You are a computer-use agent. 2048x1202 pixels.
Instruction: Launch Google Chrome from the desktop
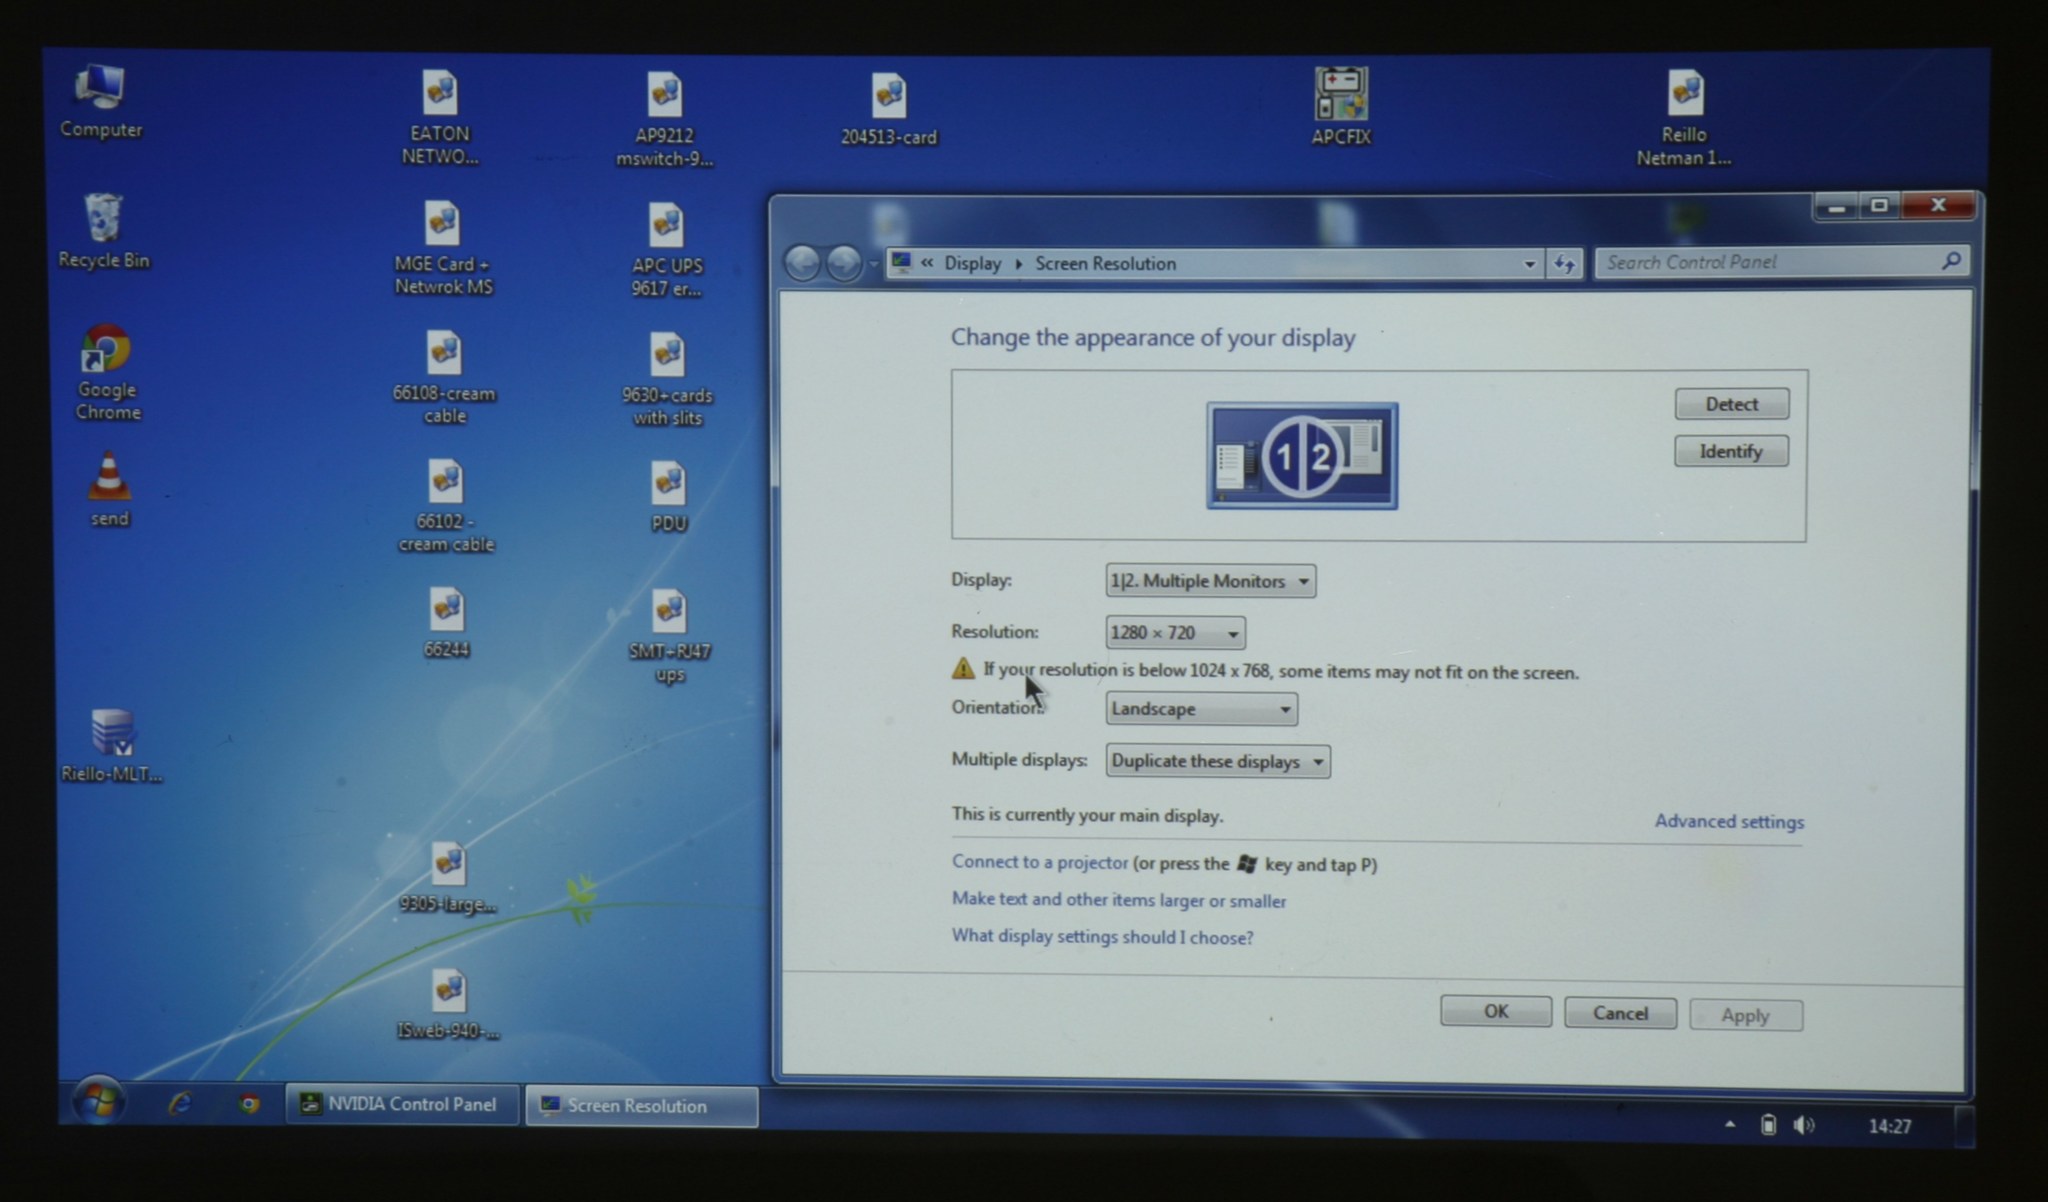pyautogui.click(x=107, y=372)
